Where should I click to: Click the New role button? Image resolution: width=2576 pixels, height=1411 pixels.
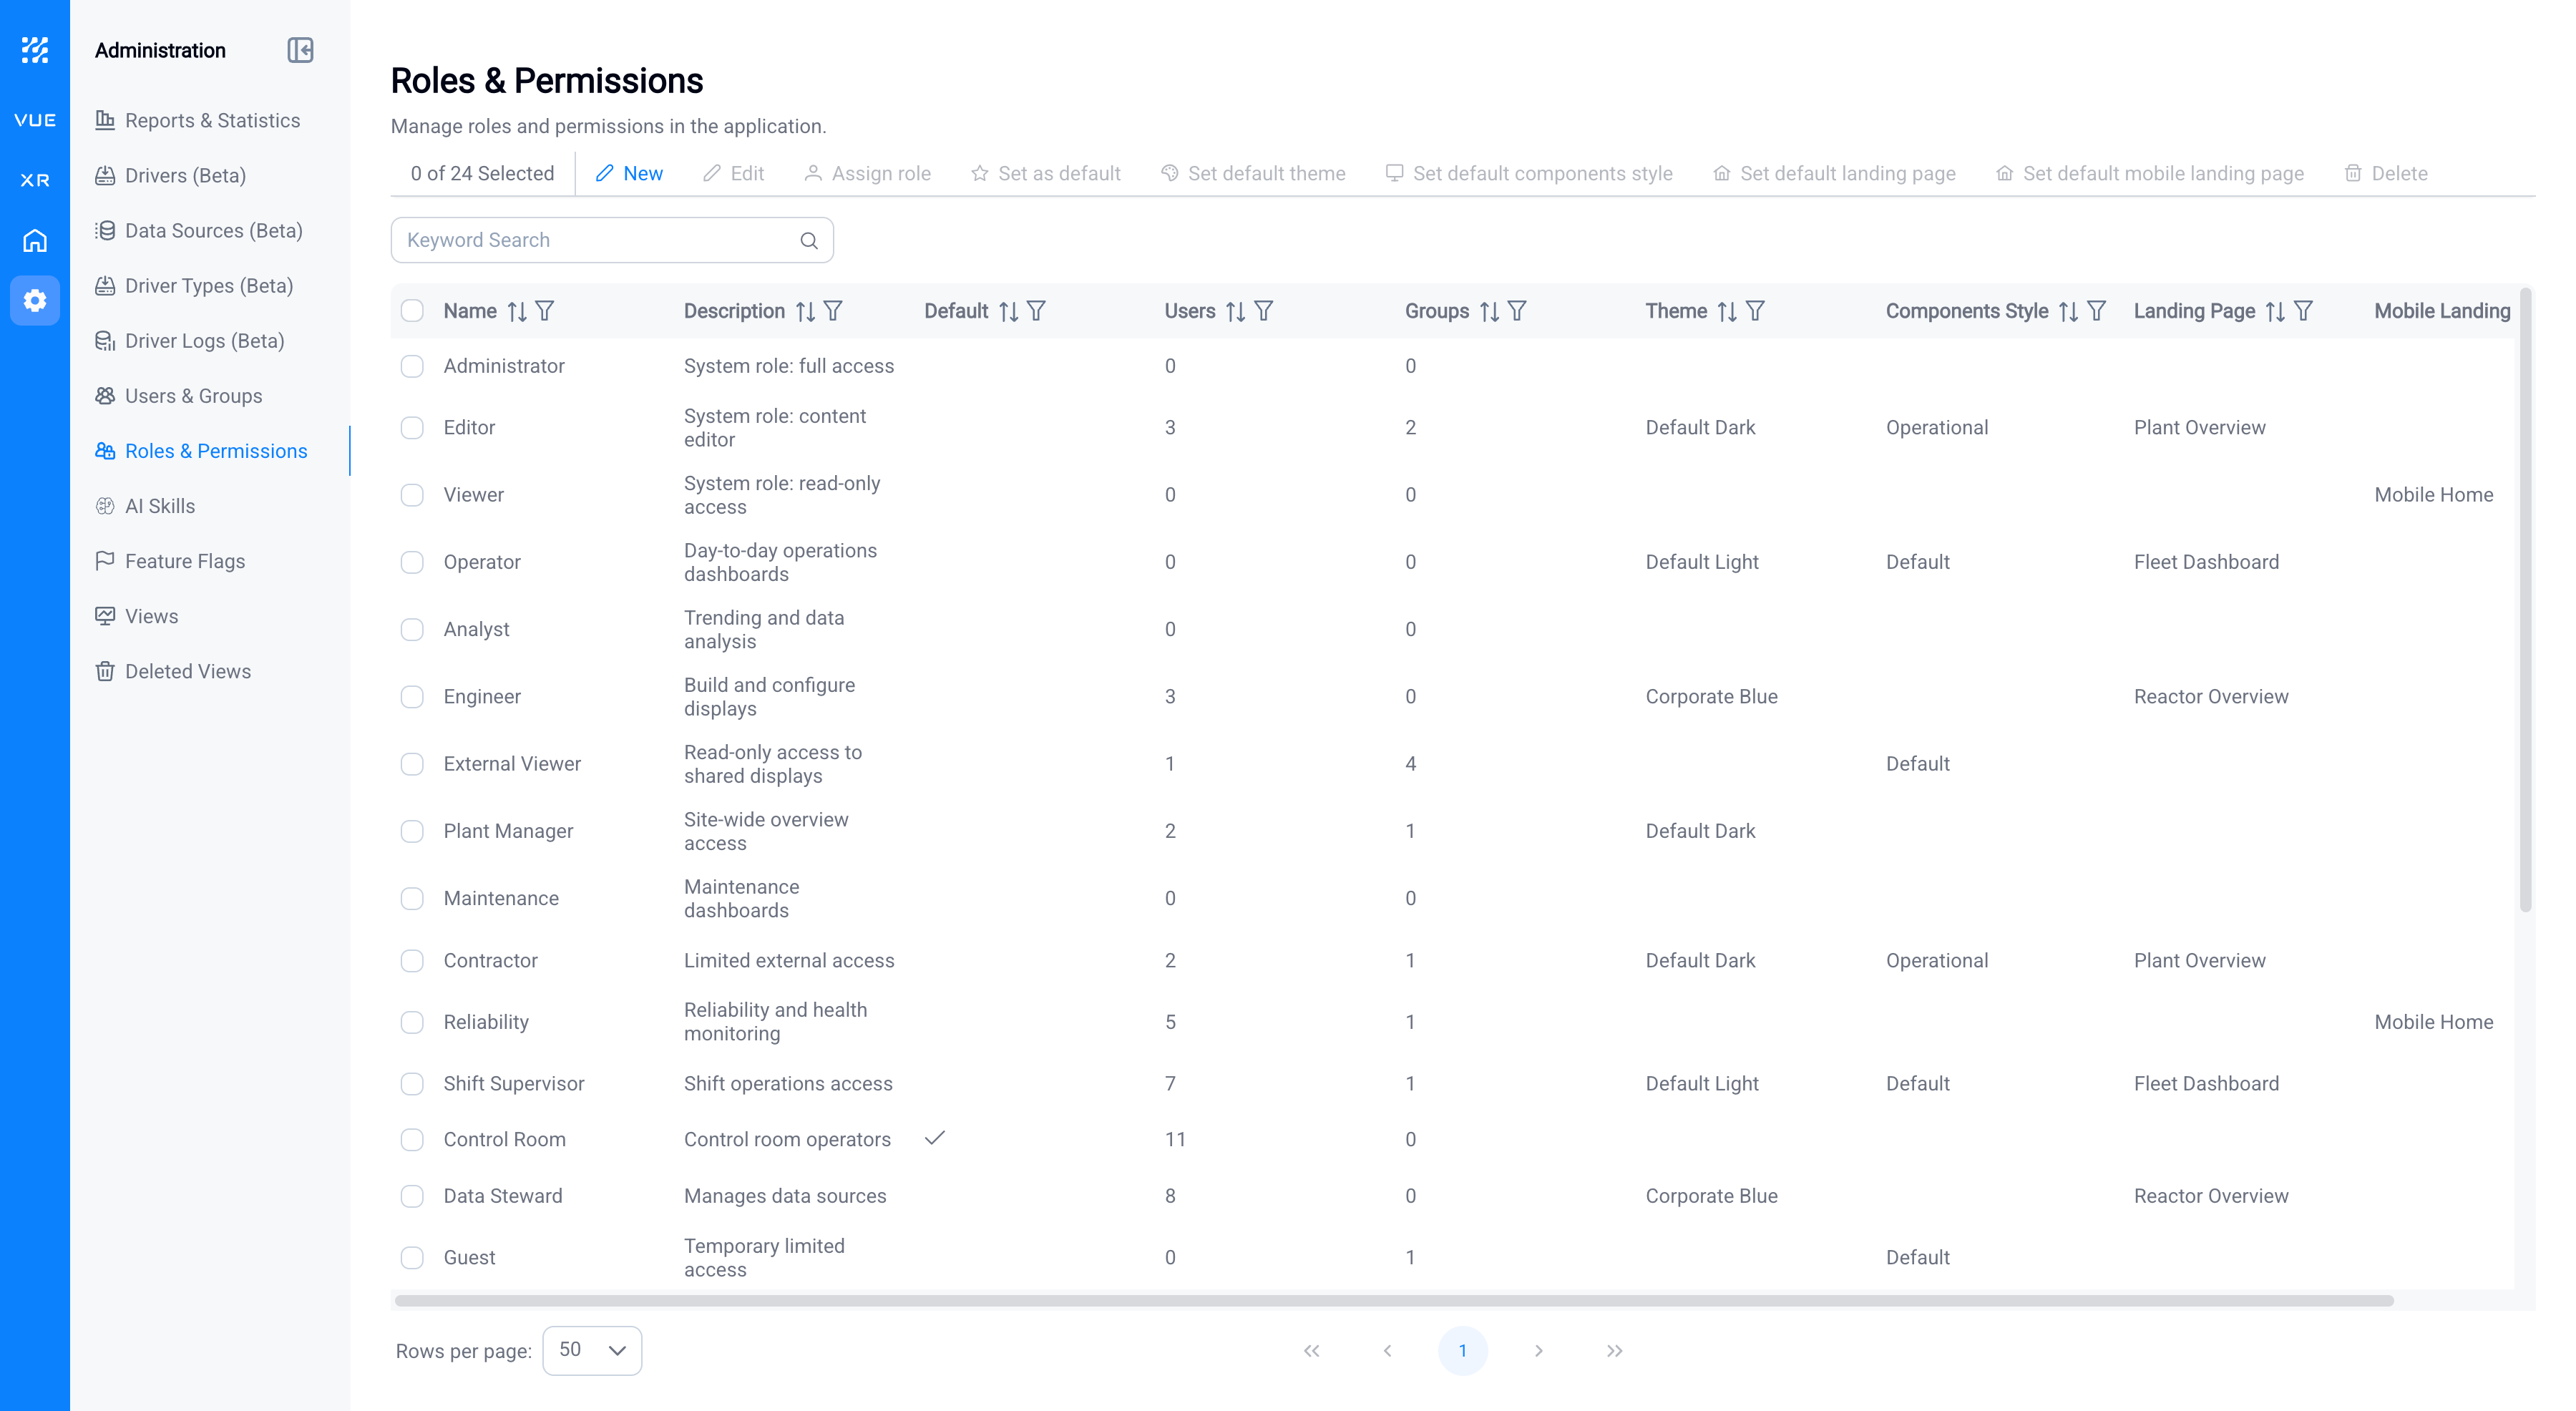pyautogui.click(x=629, y=173)
